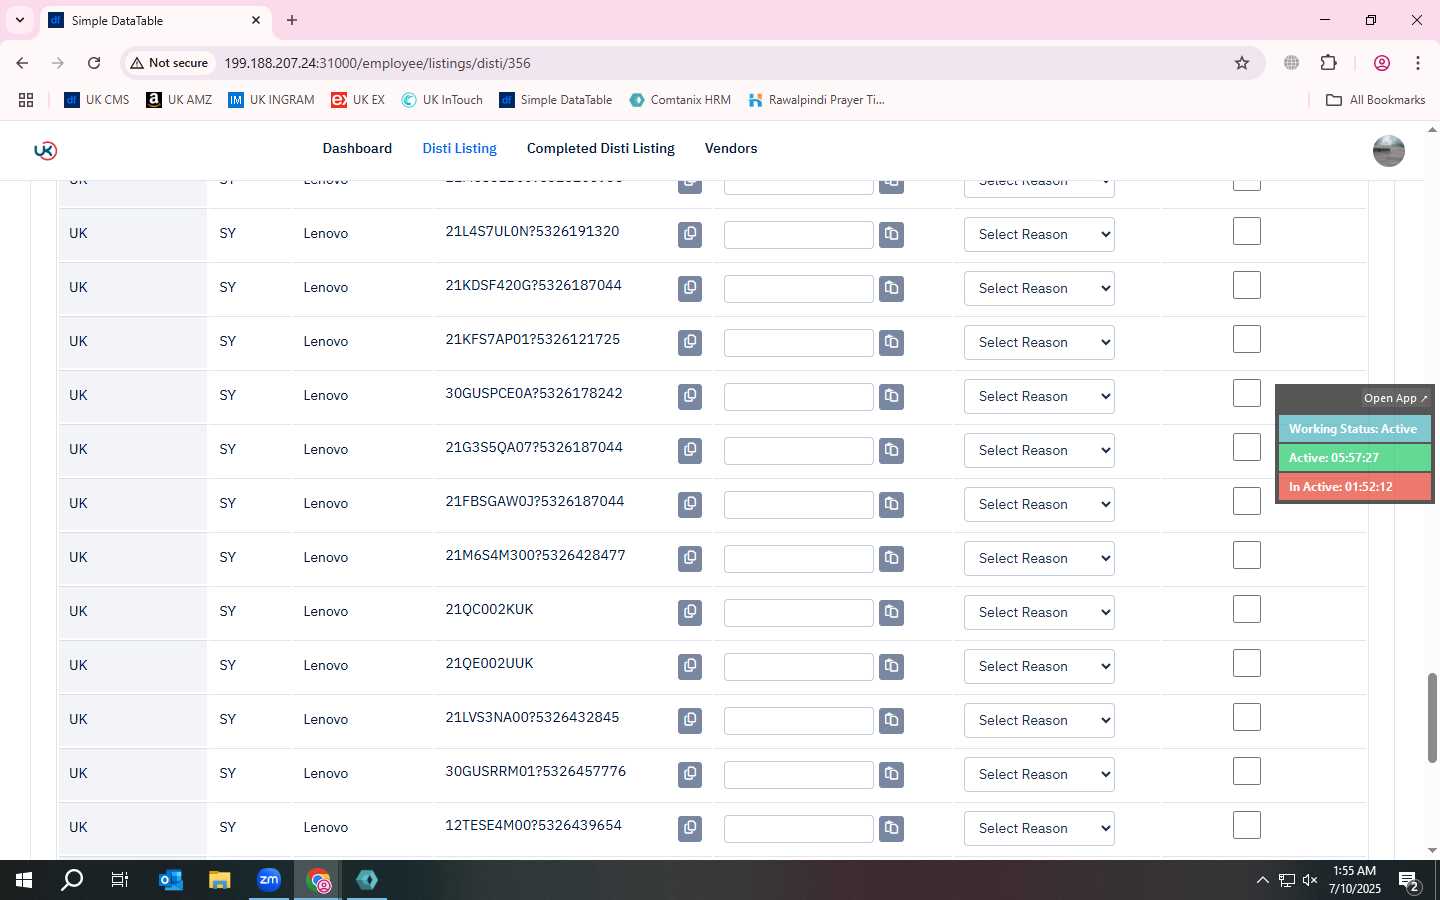Copy SKU 21QE002UUK using copy icon
1440x900 pixels.
690,666
